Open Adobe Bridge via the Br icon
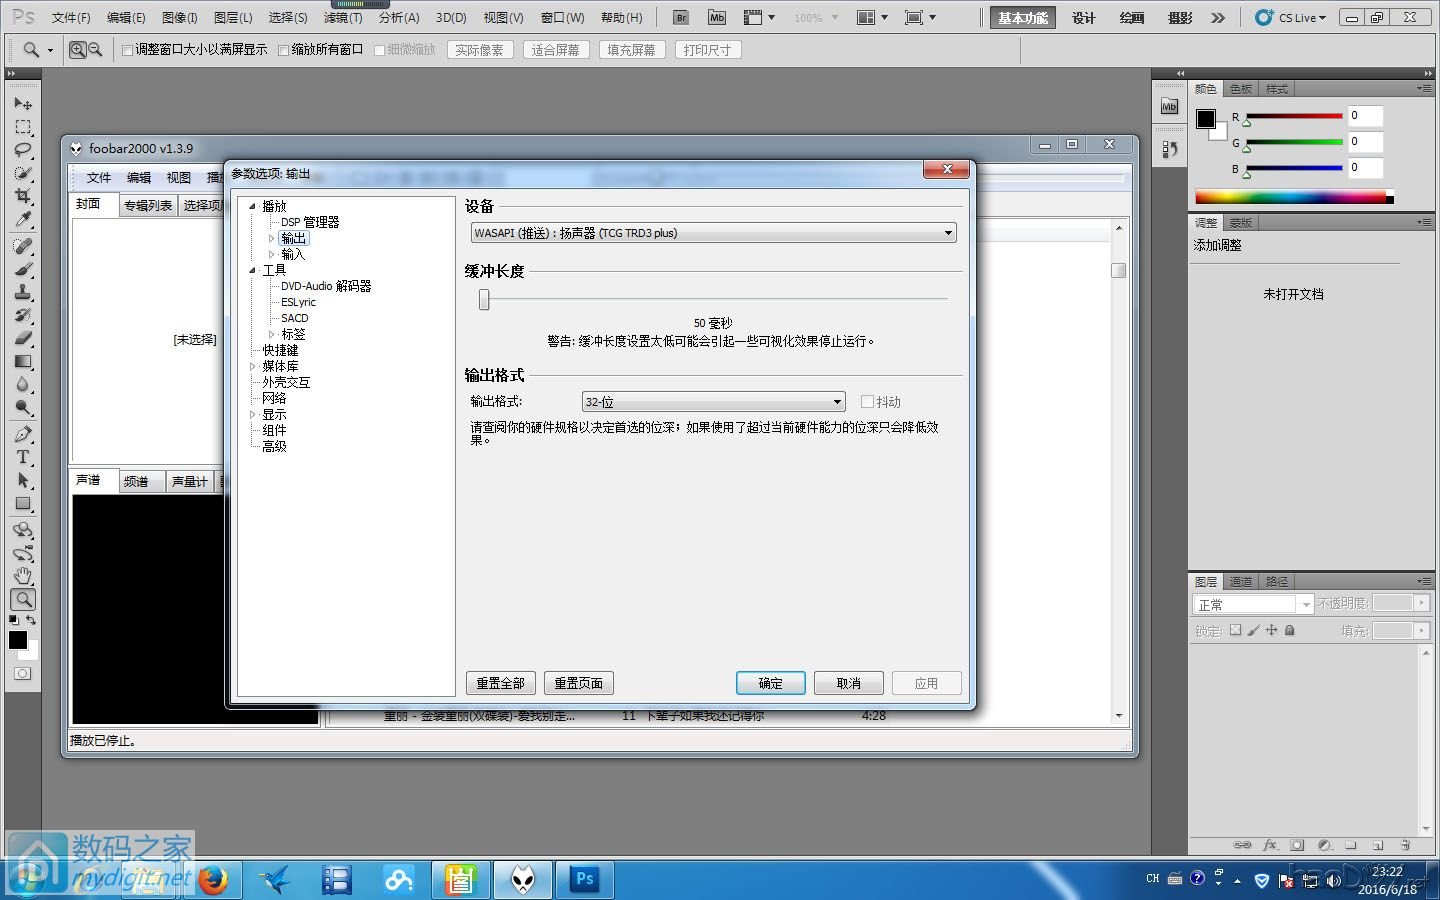The width and height of the screenshot is (1440, 900). 680,17
